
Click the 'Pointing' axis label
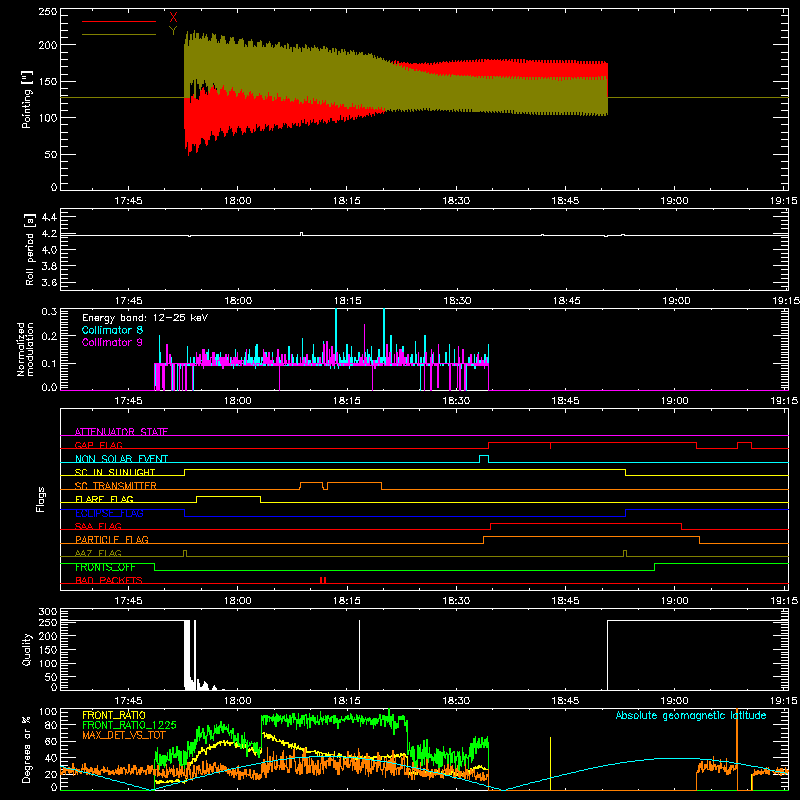pyautogui.click(x=27, y=99)
